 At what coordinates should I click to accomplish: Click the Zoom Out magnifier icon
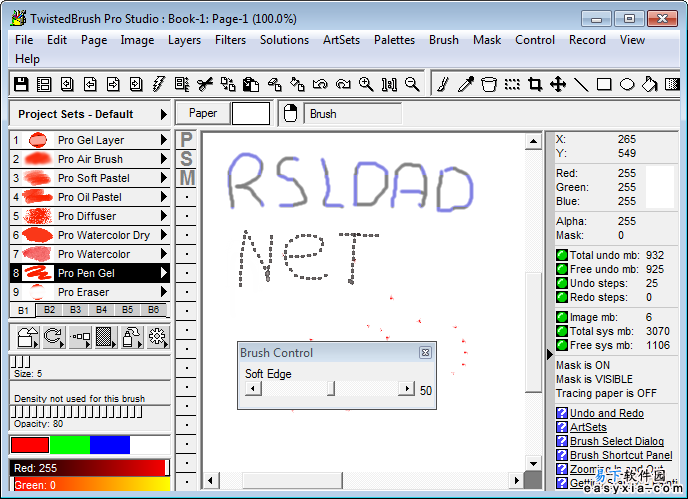coord(412,84)
